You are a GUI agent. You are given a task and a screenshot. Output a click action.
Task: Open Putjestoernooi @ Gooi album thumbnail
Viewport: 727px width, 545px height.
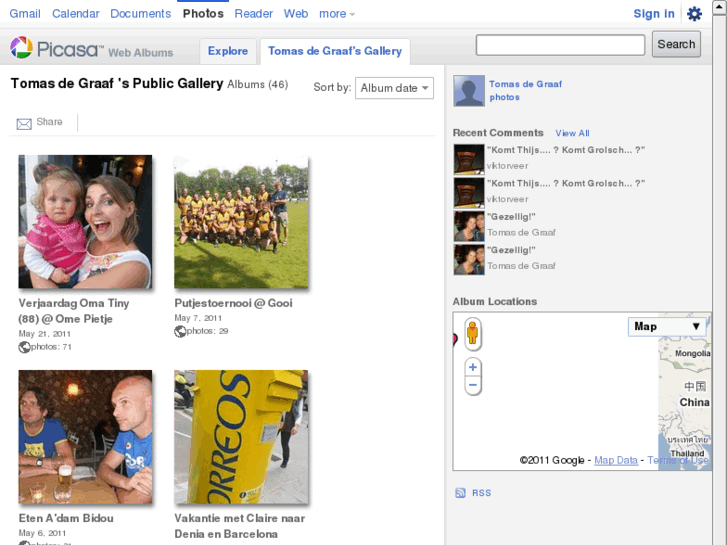click(241, 222)
